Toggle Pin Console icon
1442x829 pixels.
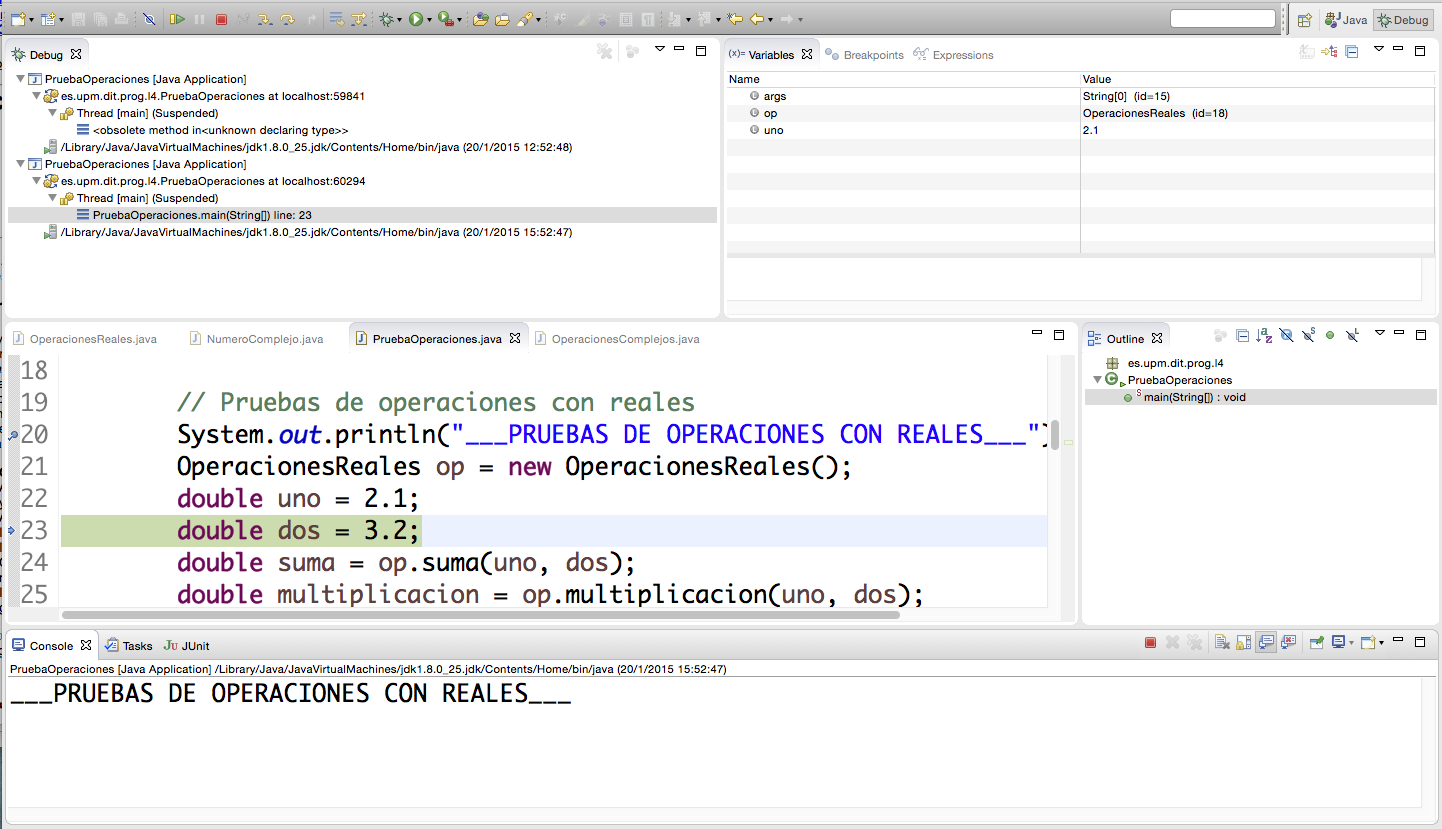(x=1316, y=643)
